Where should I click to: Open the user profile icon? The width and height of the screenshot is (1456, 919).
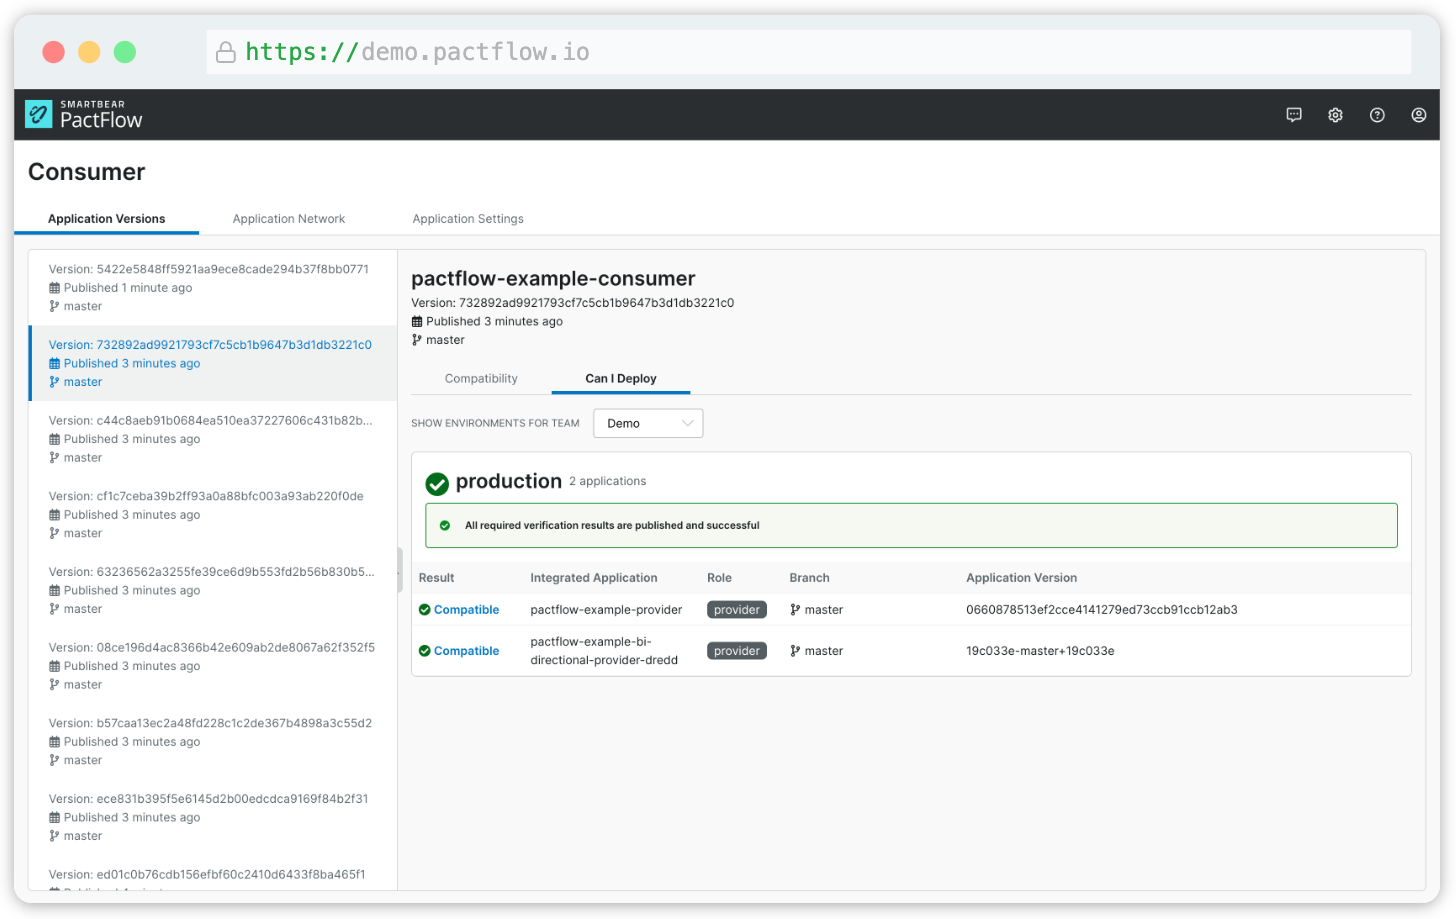tap(1418, 115)
